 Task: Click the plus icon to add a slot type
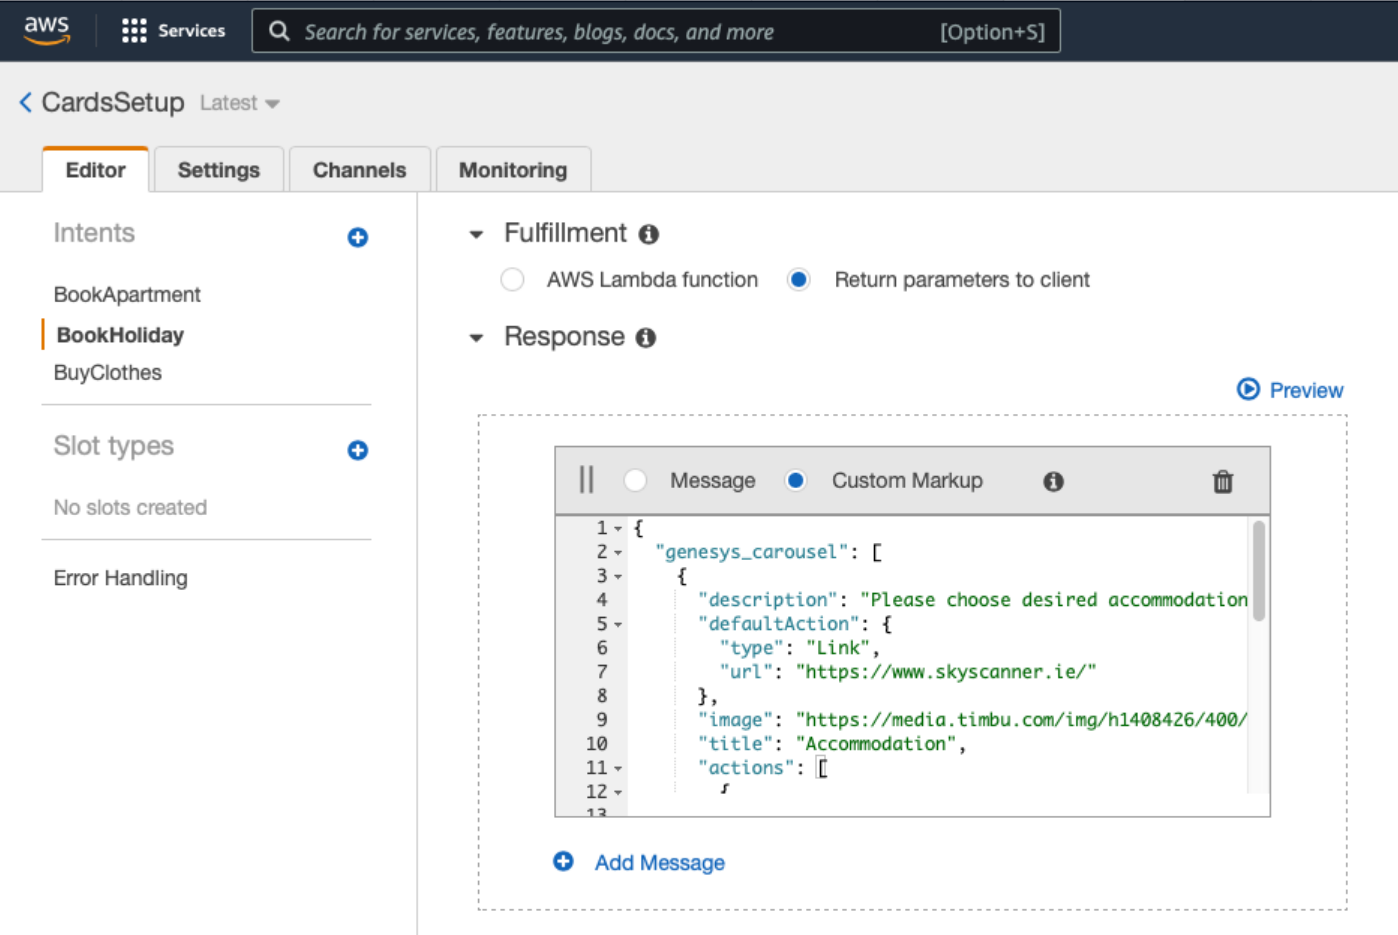point(358,450)
